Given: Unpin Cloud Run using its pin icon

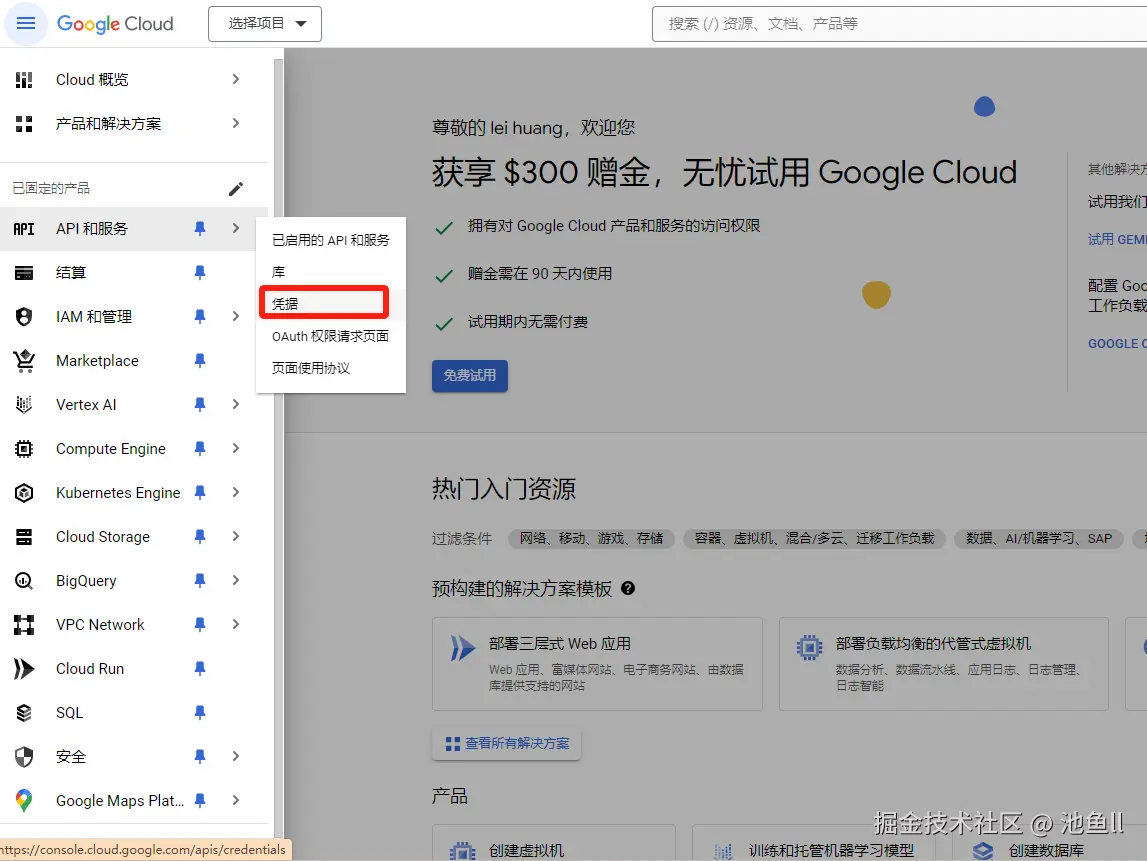Looking at the screenshot, I should (x=200, y=669).
